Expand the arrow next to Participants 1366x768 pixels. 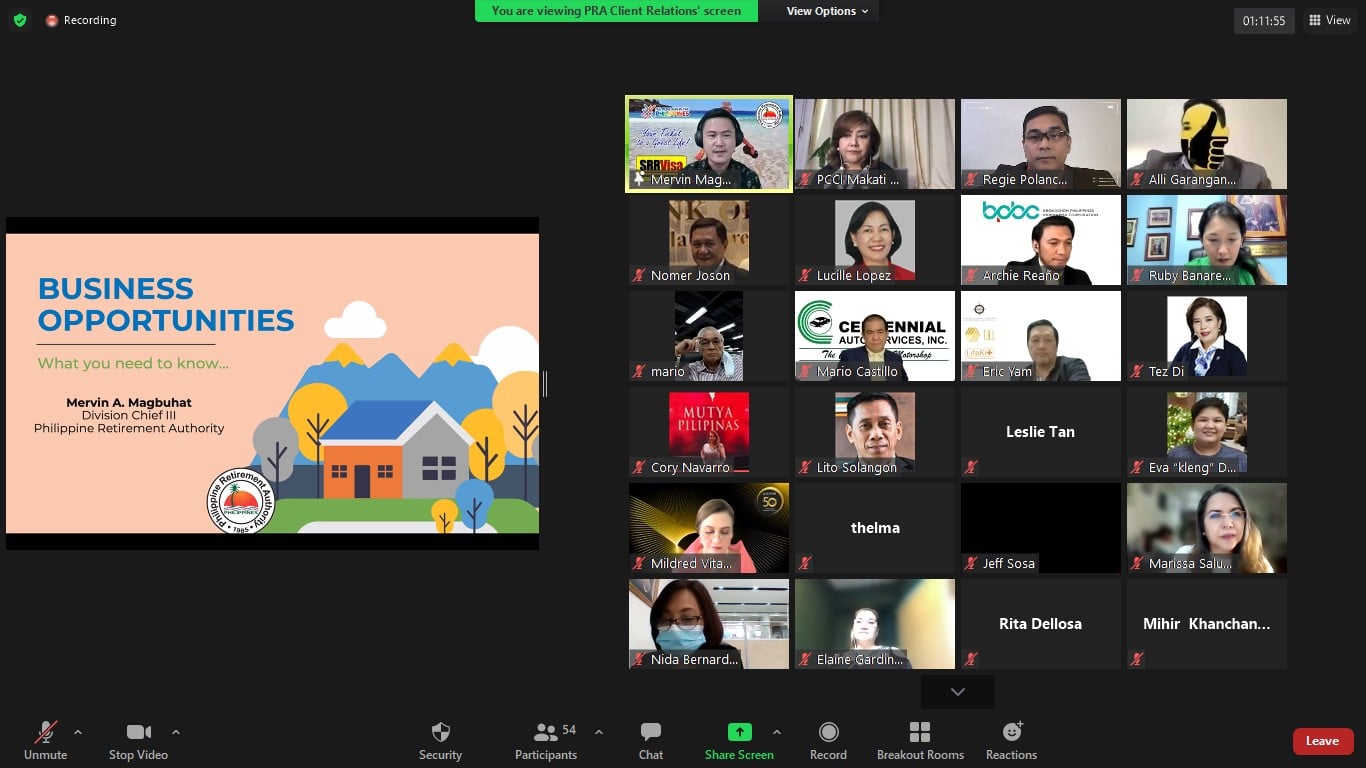point(599,732)
